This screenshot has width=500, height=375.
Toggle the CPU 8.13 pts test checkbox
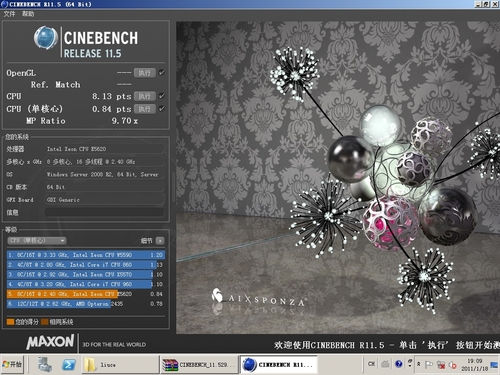(x=162, y=96)
